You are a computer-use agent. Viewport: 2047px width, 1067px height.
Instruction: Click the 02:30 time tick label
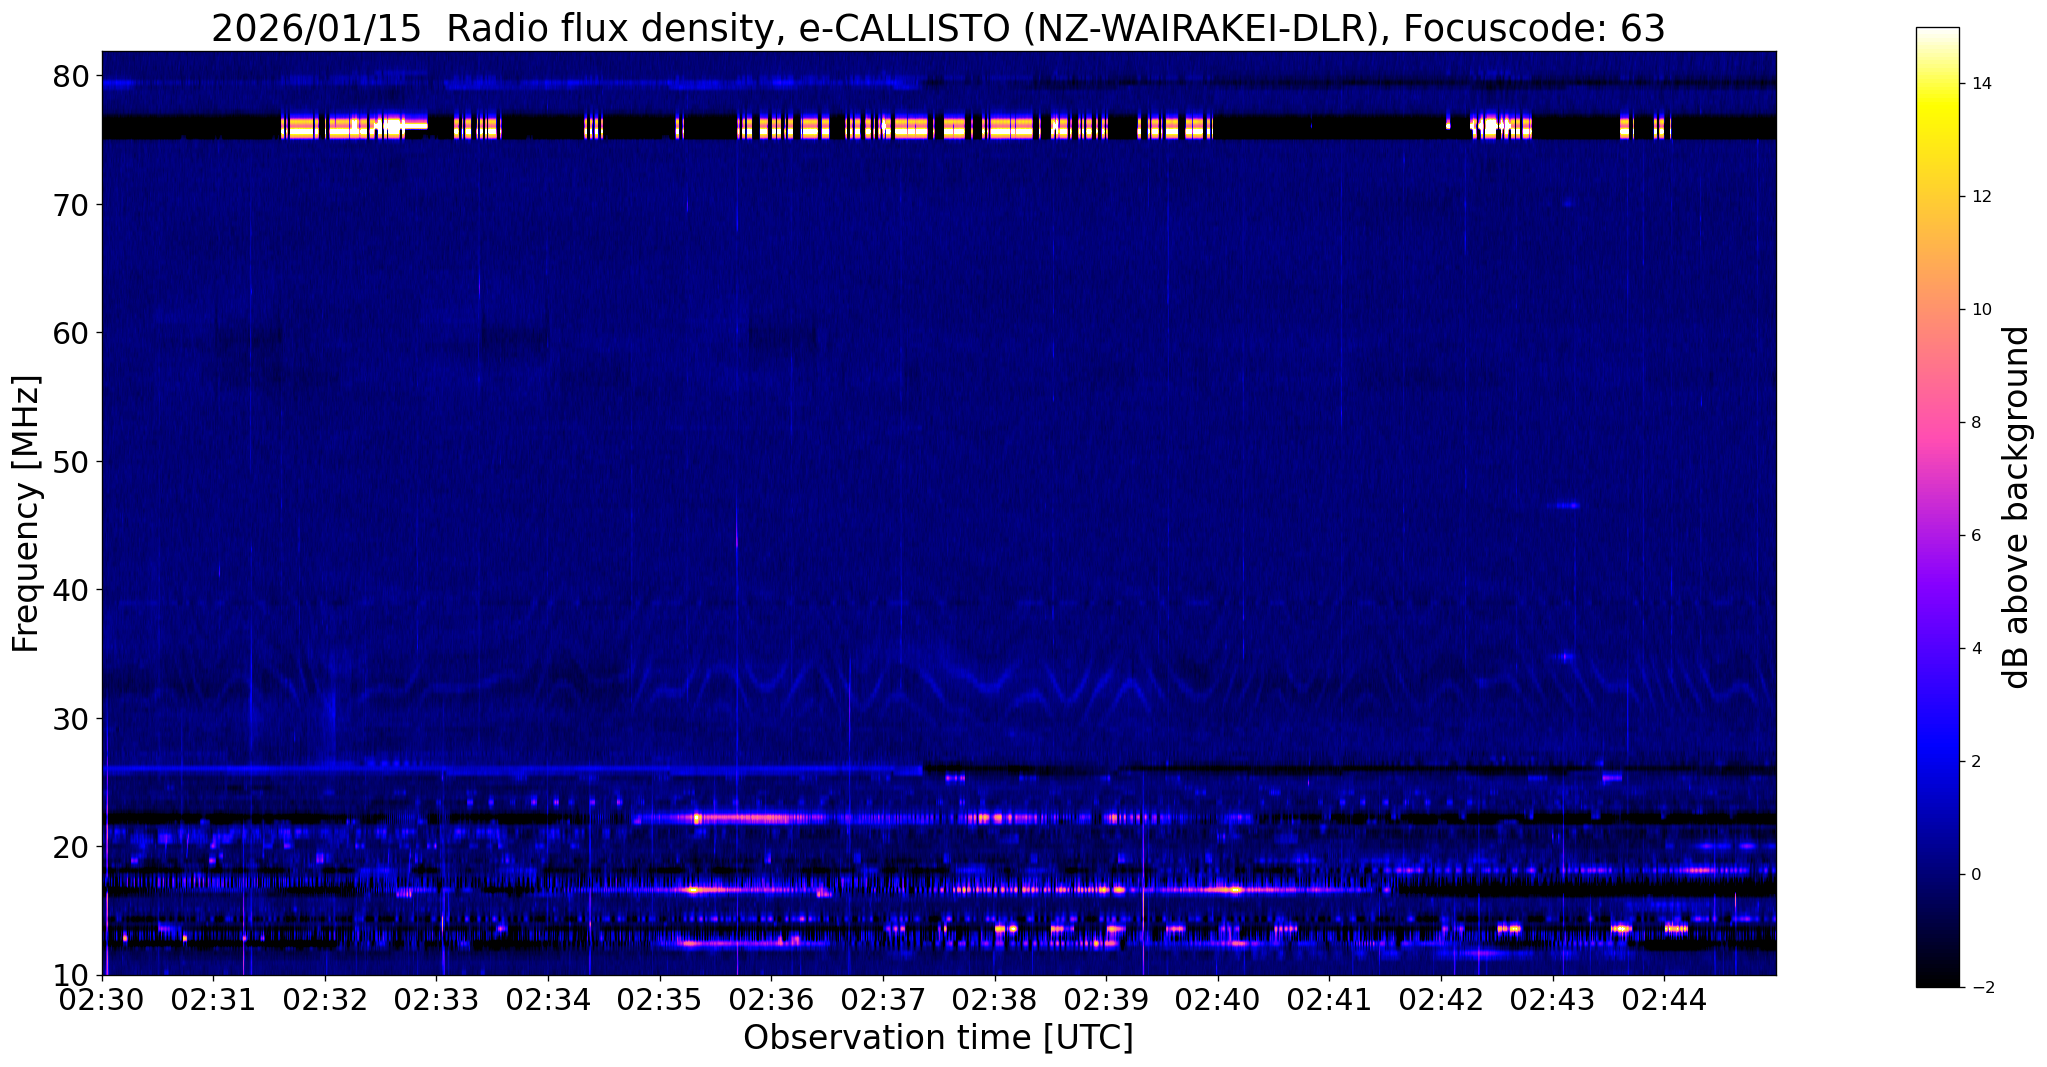click(102, 1000)
